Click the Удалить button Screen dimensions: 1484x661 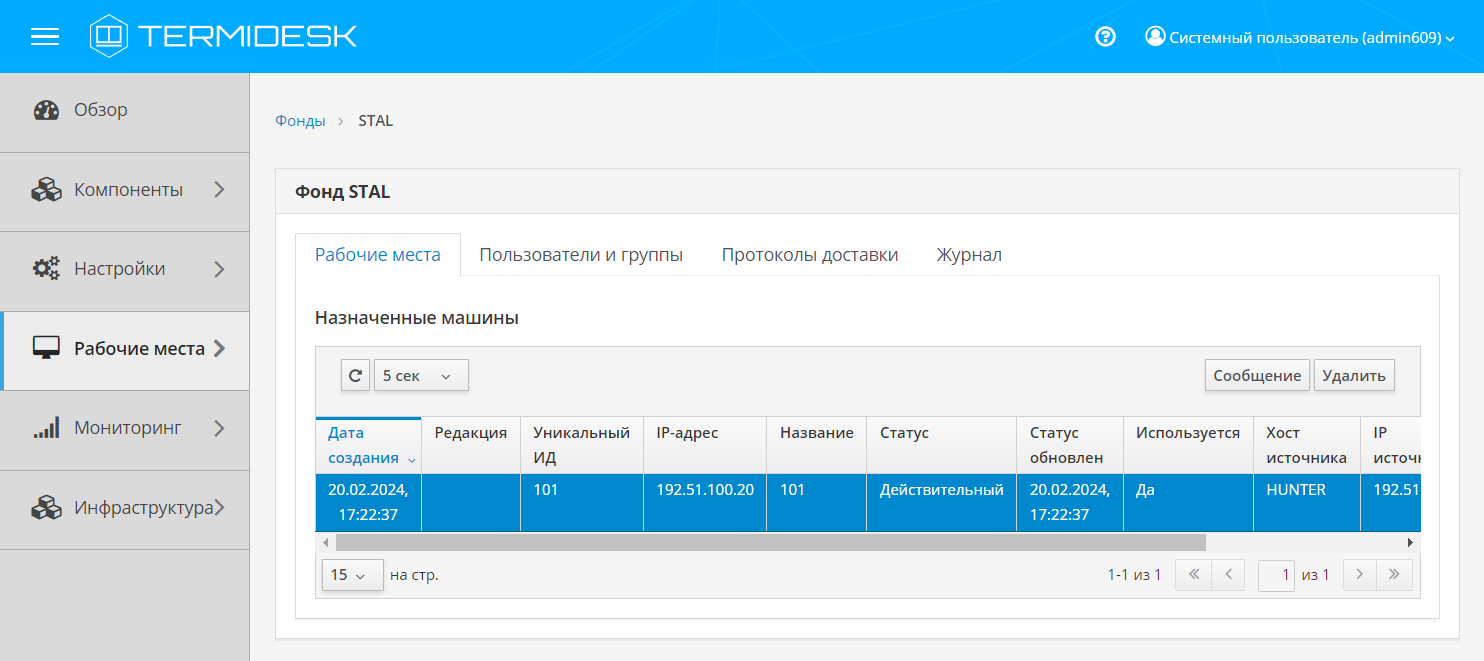tap(1353, 375)
